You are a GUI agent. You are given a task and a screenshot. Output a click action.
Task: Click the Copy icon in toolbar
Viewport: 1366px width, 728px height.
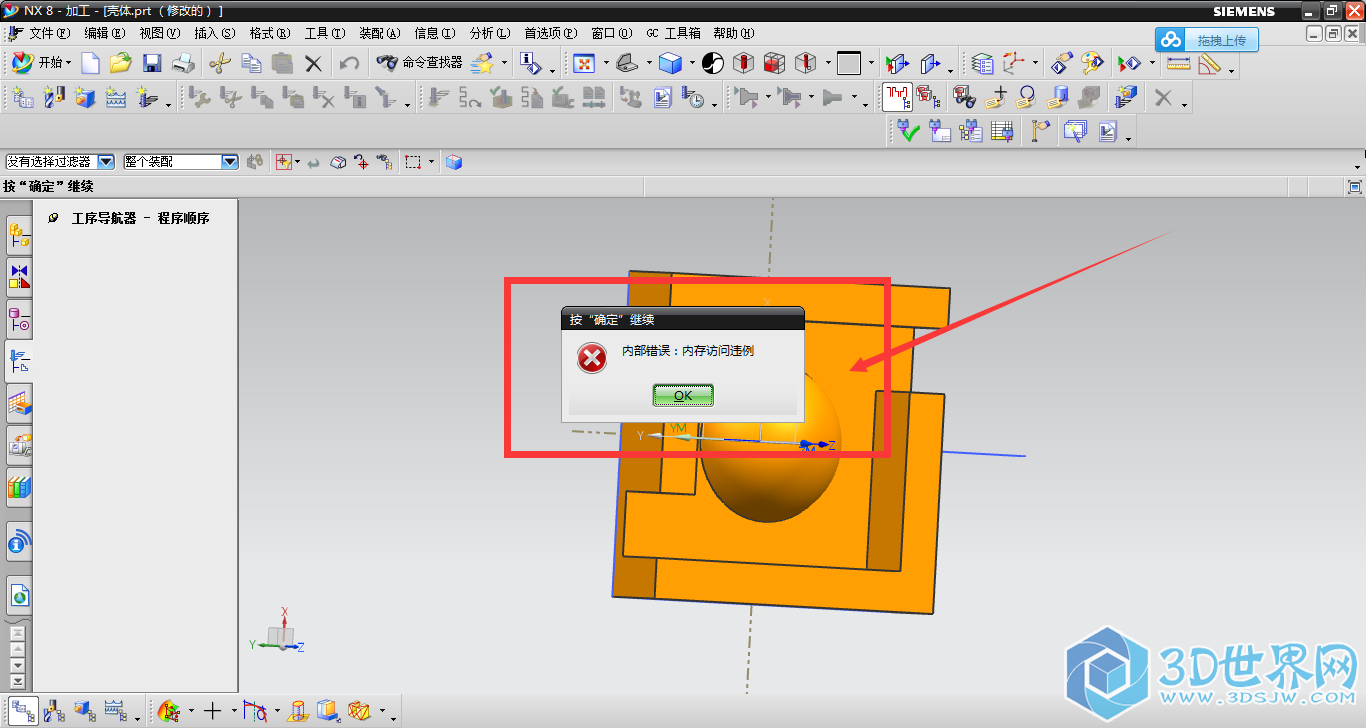point(251,63)
